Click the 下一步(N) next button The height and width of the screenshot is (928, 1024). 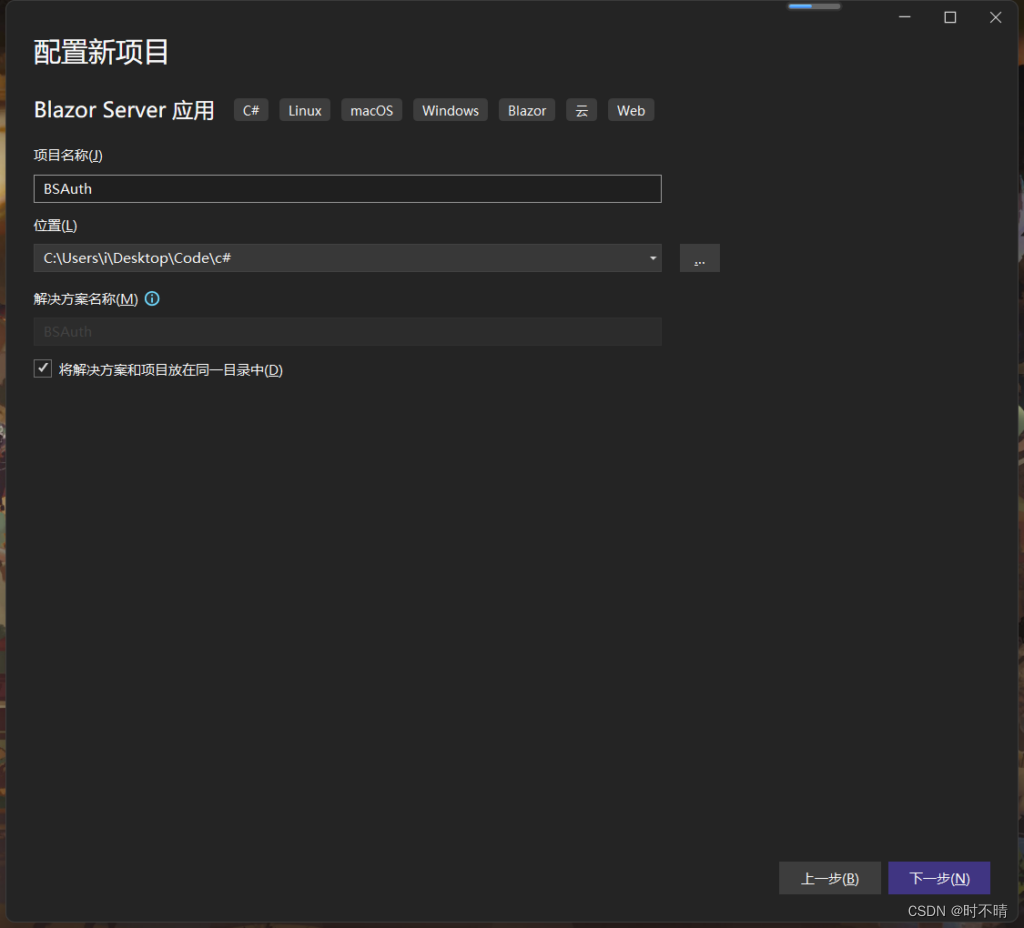coord(939,878)
